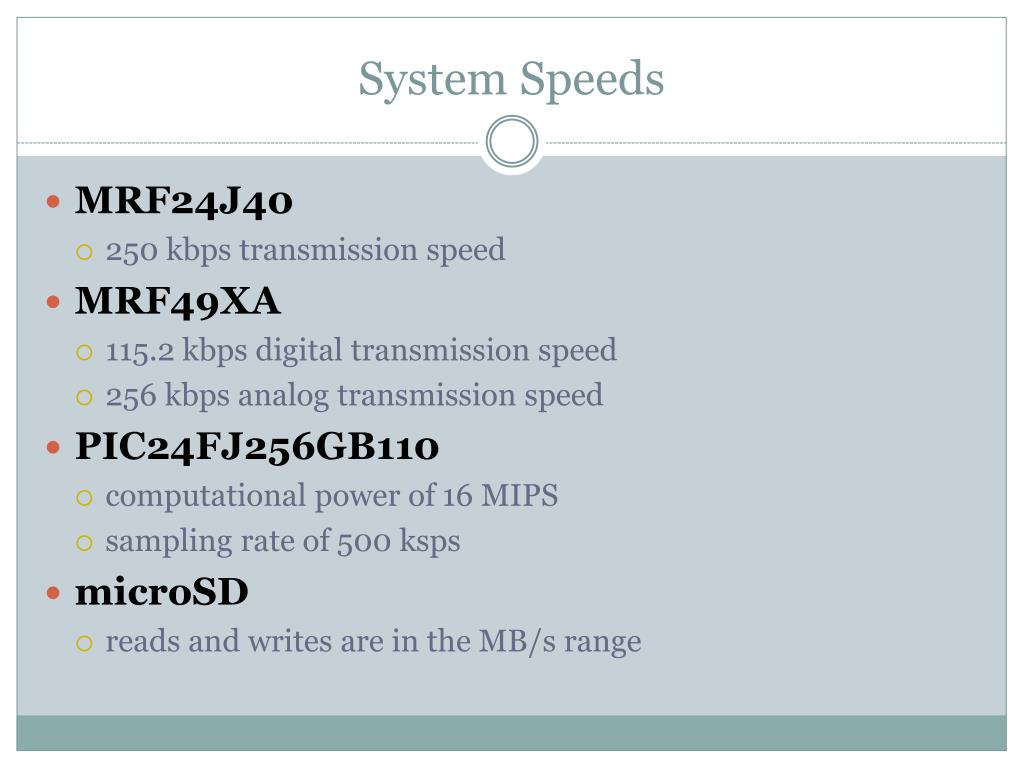This screenshot has width=1024, height=768.
Task: Click the sampling rate of 500 ksps line
Action: point(283,542)
